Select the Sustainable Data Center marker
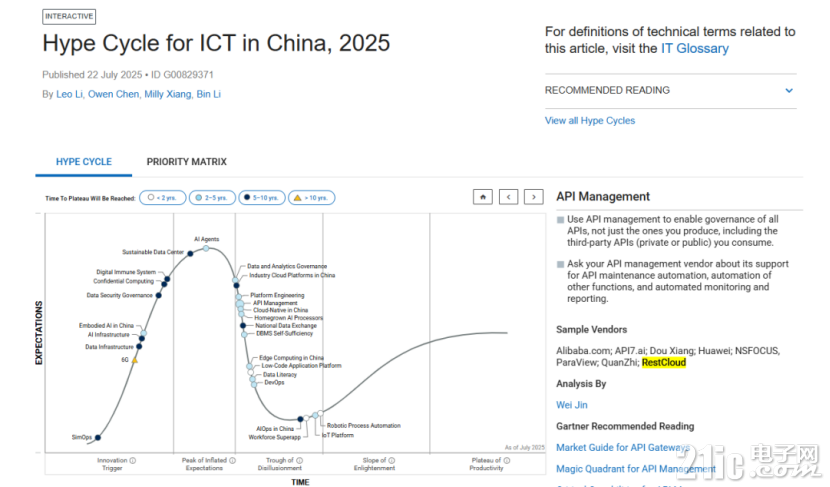830x487 pixels. 191,254
